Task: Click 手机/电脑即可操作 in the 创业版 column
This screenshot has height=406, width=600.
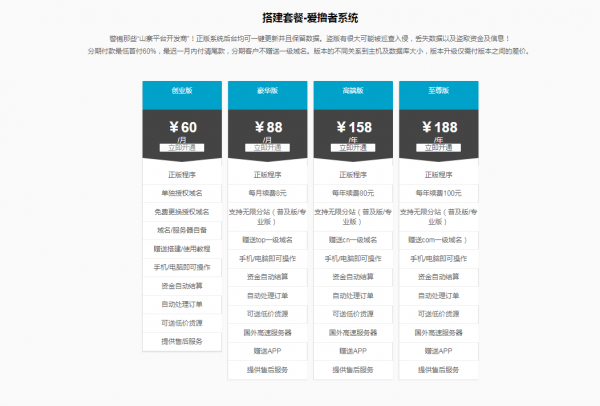Action: [x=182, y=267]
